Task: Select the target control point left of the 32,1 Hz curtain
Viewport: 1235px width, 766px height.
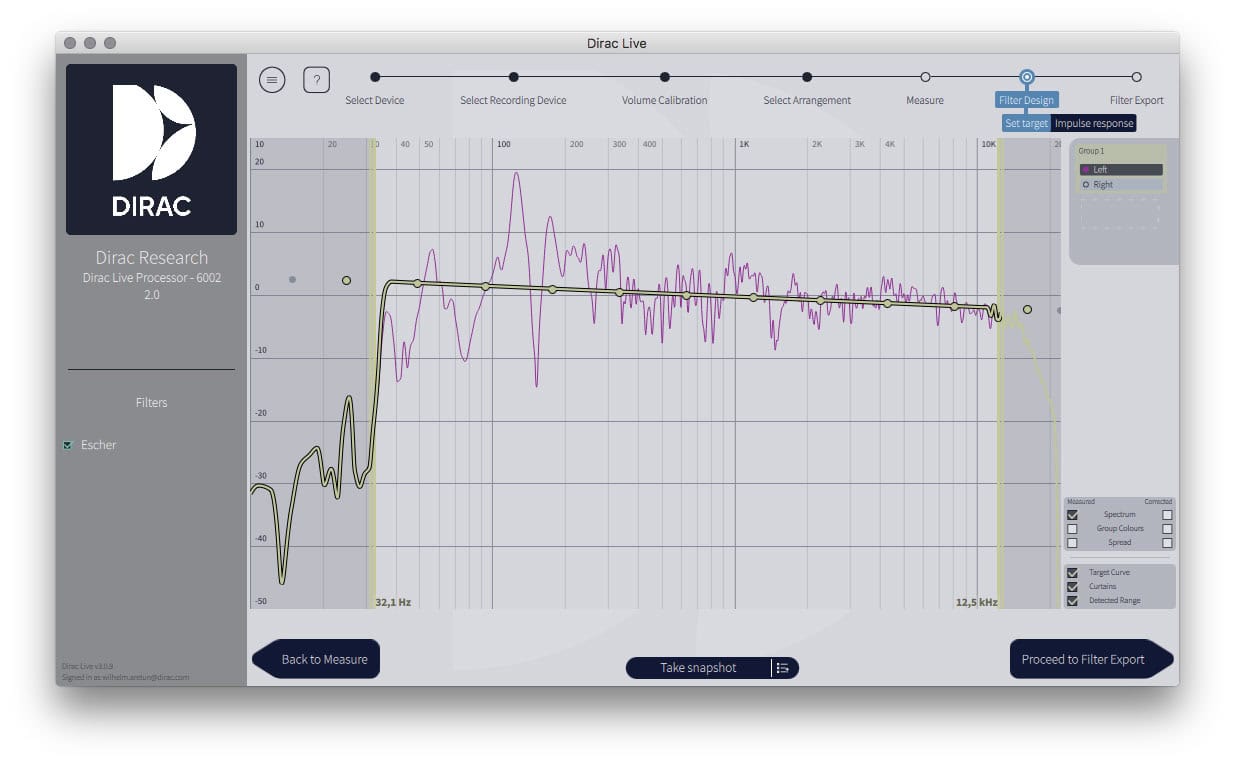Action: point(346,281)
